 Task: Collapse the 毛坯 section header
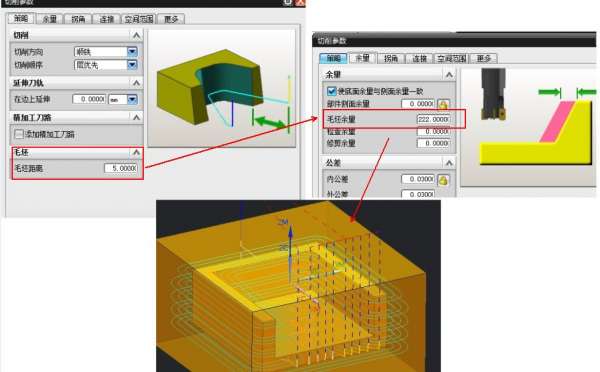tap(136, 152)
